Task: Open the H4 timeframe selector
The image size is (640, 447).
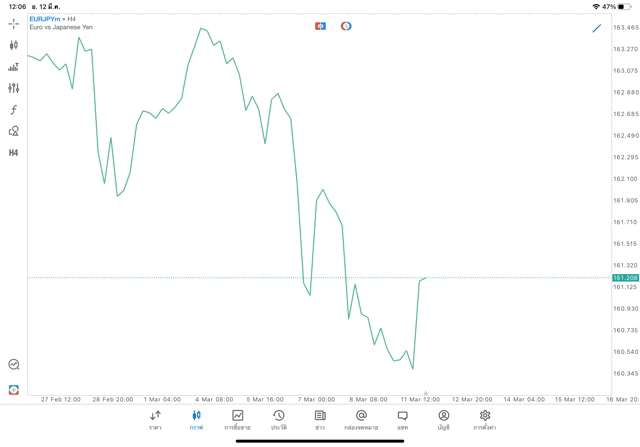Action: 13,153
